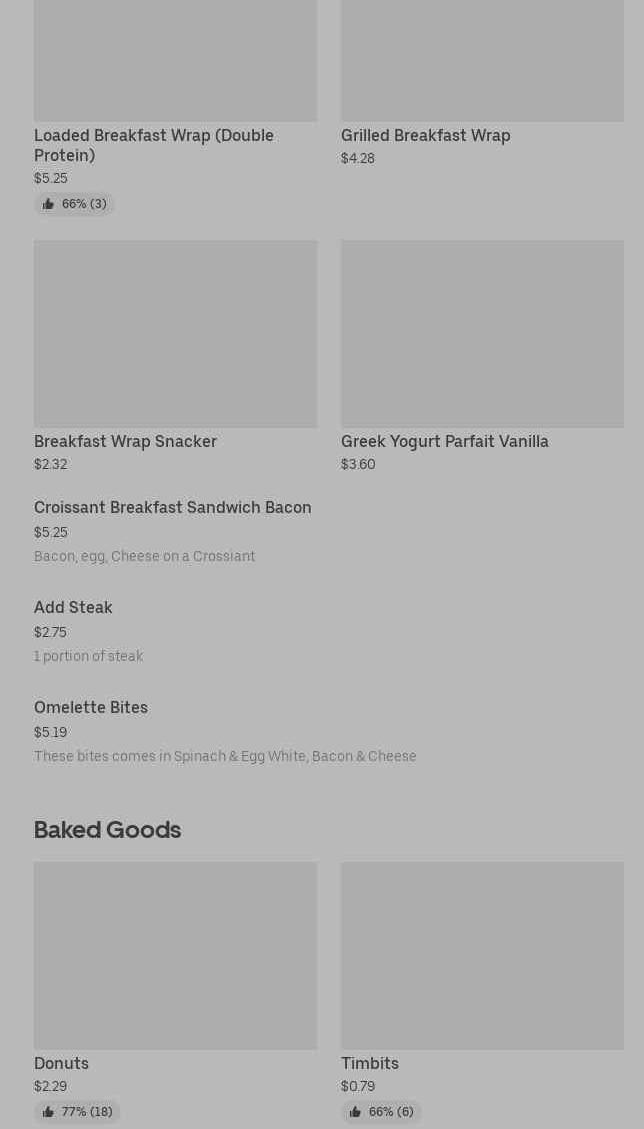Select the Add Steak menu item

click(x=73, y=608)
